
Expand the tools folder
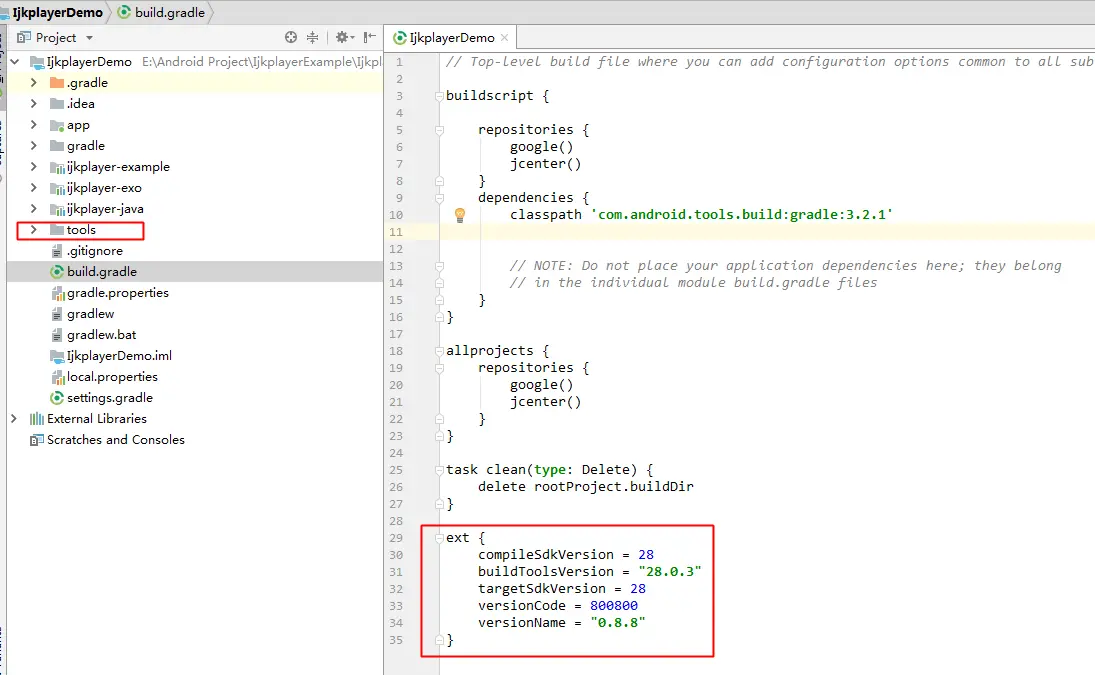click(34, 230)
